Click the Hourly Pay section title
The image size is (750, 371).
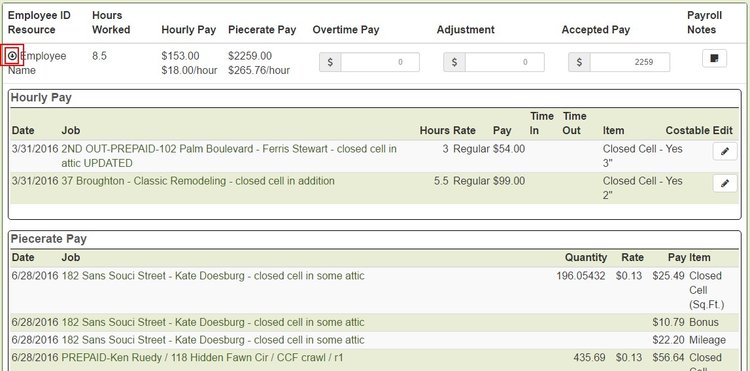point(41,98)
